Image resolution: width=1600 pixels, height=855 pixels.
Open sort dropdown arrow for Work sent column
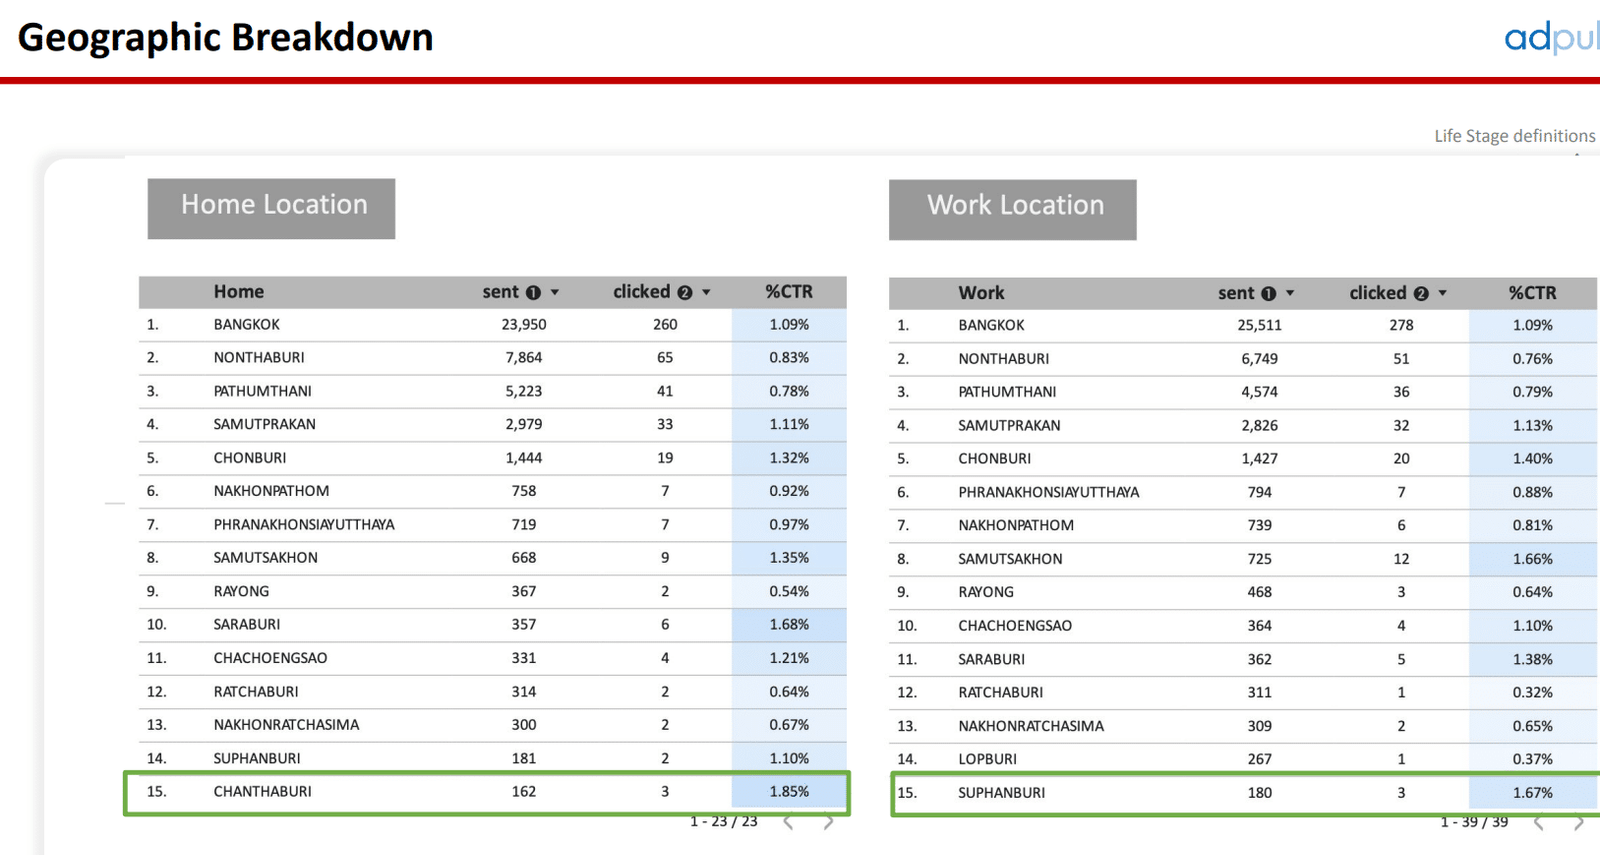point(1290,294)
